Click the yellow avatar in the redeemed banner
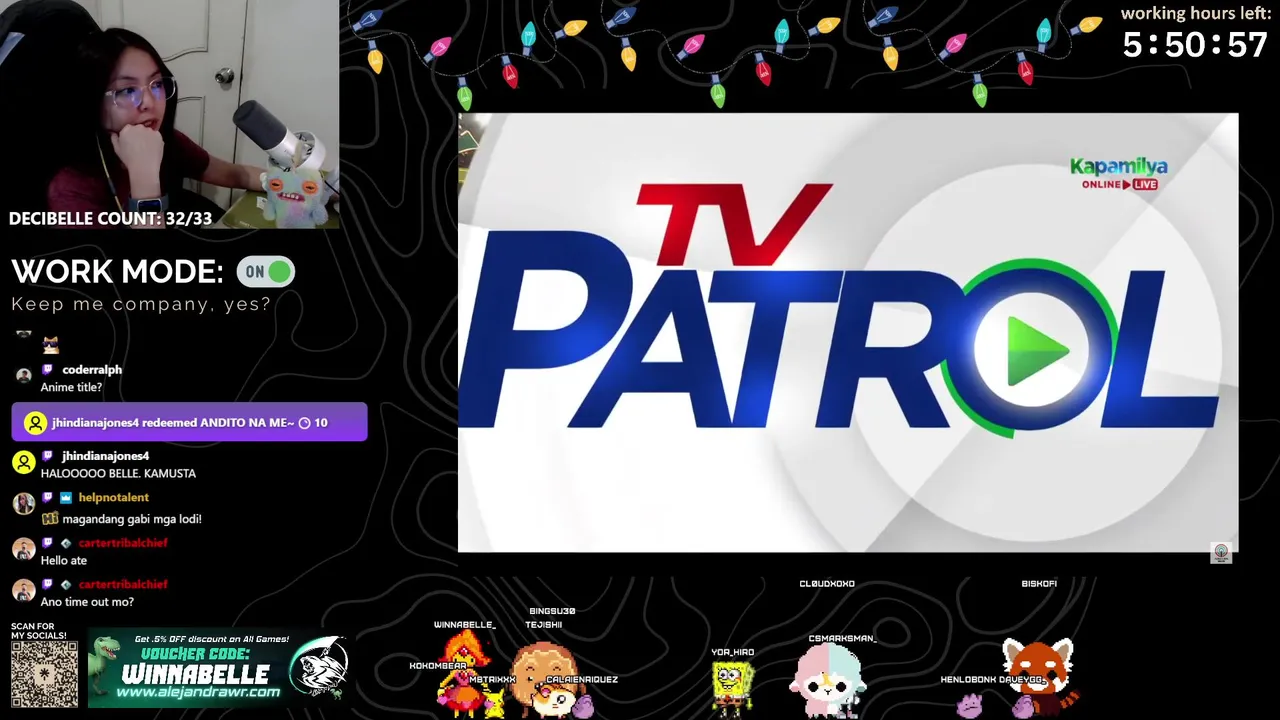This screenshot has height=720, width=1280. (36, 423)
